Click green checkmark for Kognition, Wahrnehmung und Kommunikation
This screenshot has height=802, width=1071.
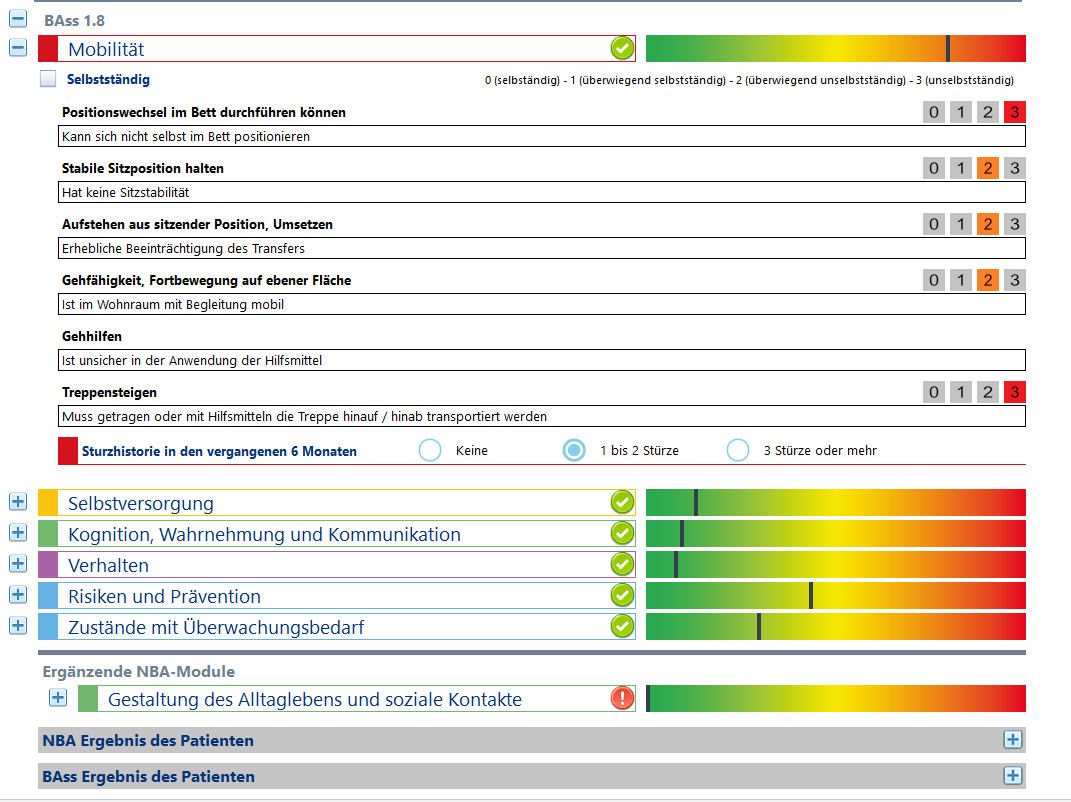tap(622, 533)
